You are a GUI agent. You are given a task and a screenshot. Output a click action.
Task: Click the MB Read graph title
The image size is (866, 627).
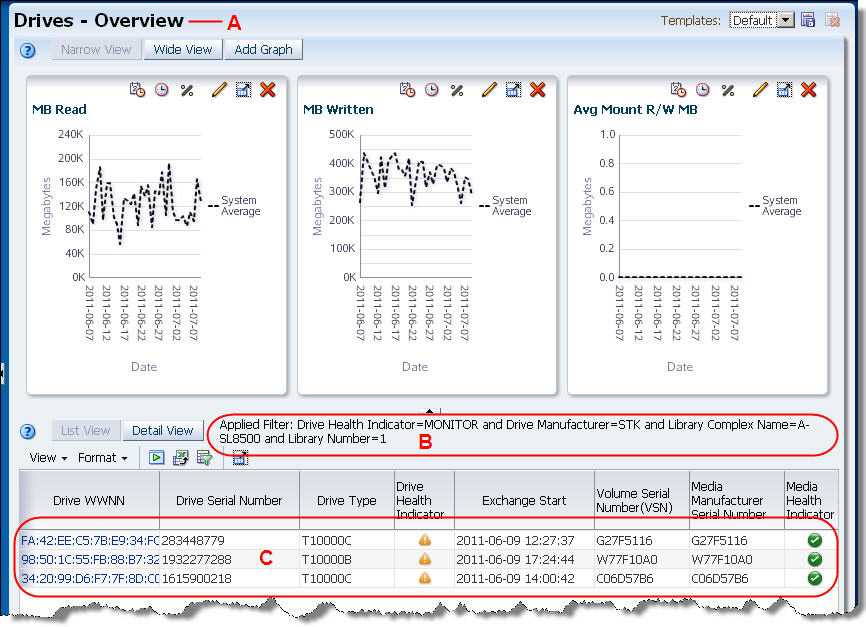59,109
